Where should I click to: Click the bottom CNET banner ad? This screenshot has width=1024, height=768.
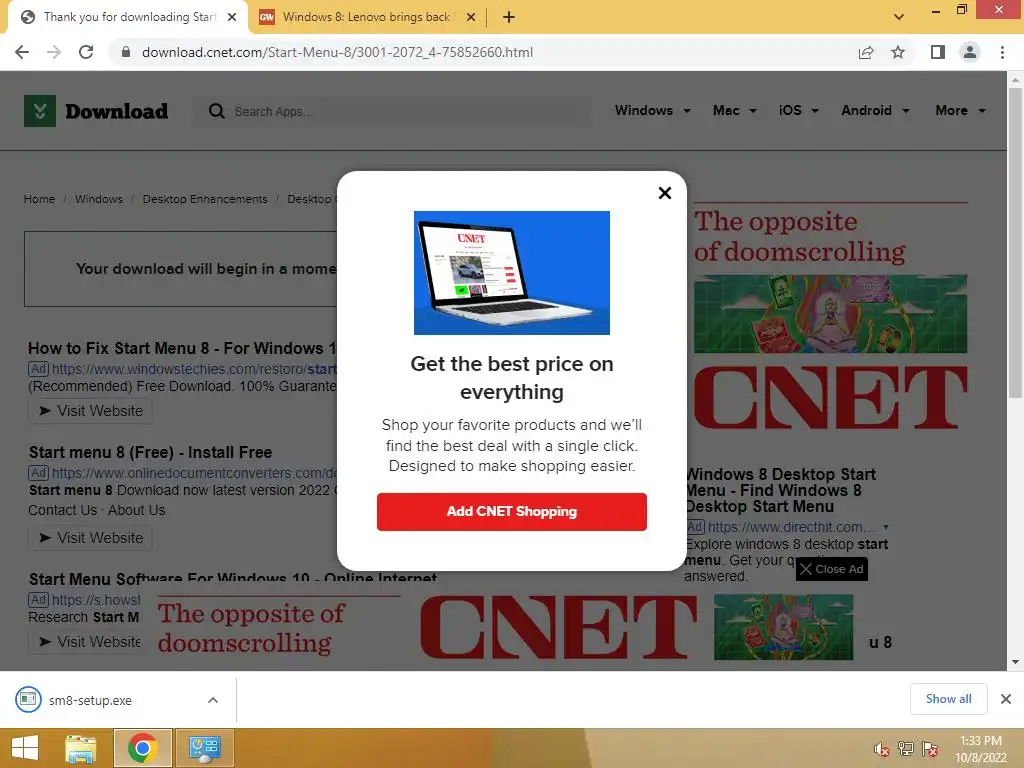point(505,627)
